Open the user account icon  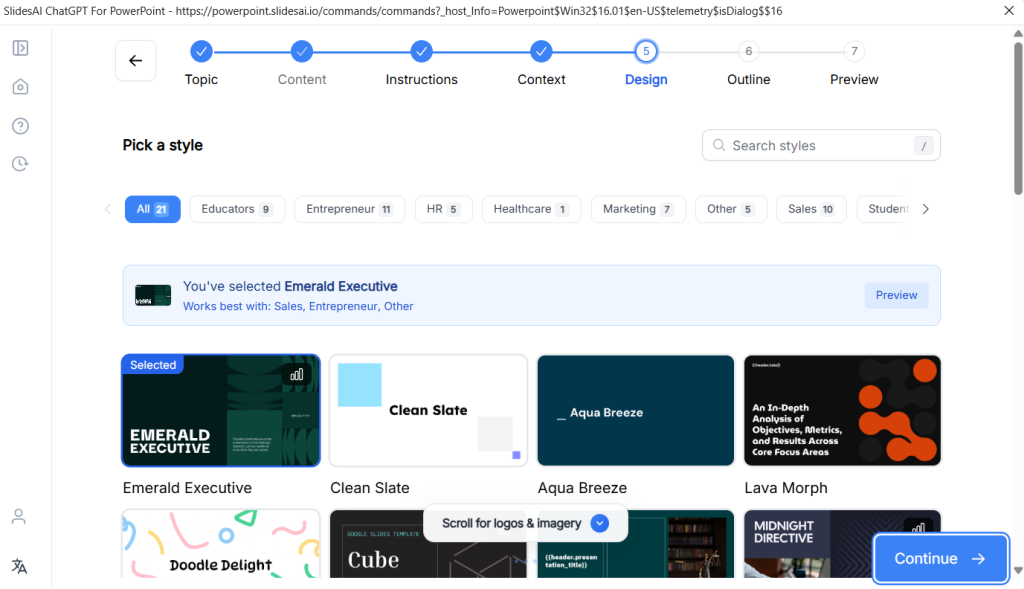pyautogui.click(x=19, y=517)
